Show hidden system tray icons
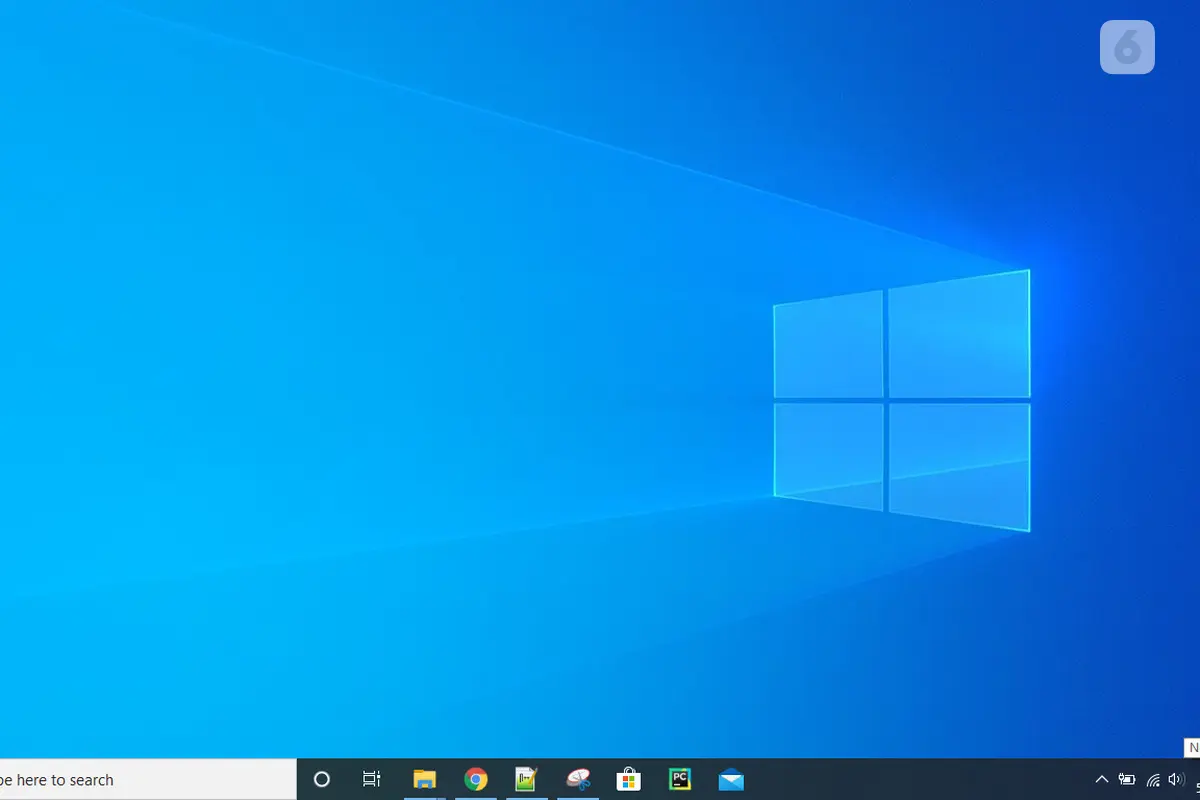The height and width of the screenshot is (800, 1200). [1102, 780]
